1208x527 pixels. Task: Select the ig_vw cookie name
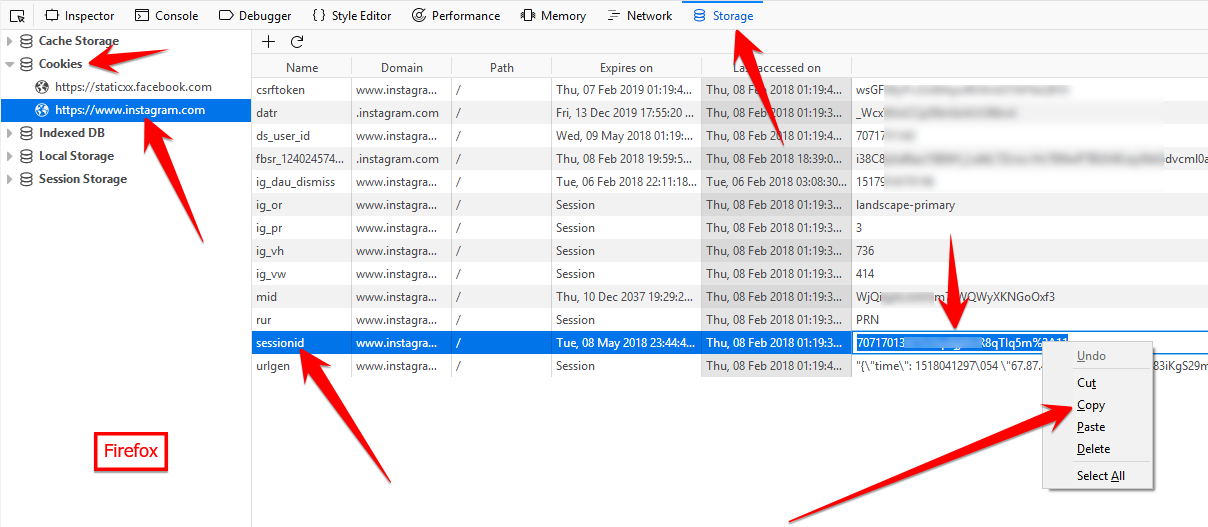click(x=271, y=274)
